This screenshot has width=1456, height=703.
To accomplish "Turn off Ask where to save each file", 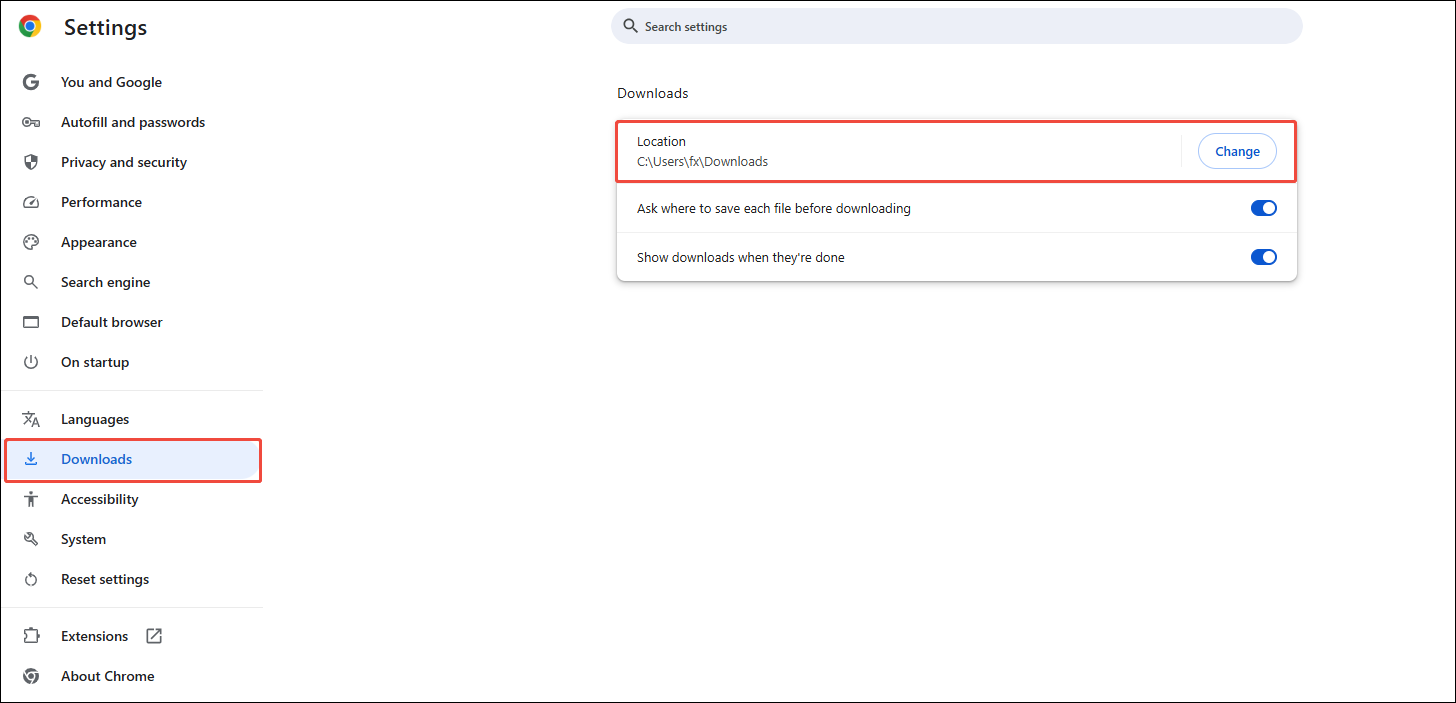I will click(1264, 208).
